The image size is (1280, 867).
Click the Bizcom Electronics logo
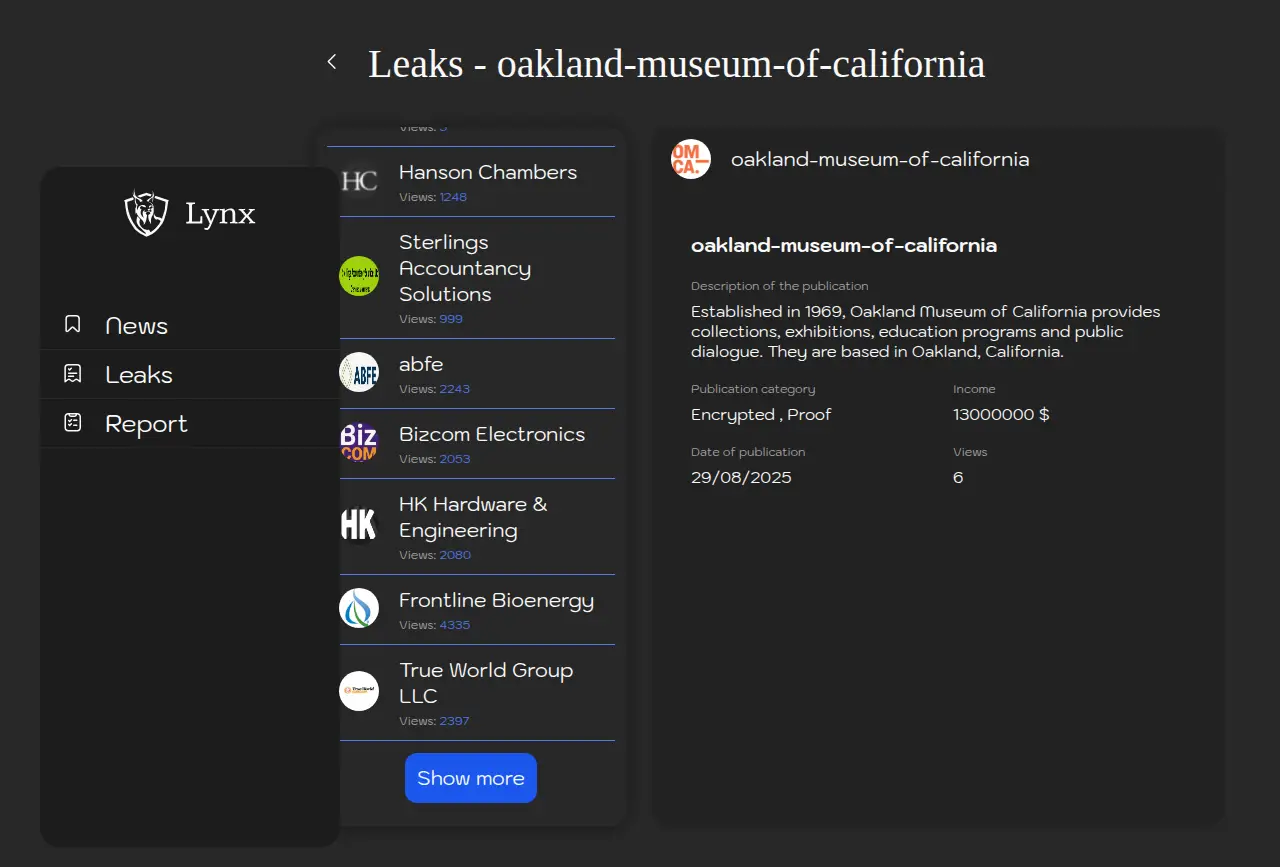(359, 442)
